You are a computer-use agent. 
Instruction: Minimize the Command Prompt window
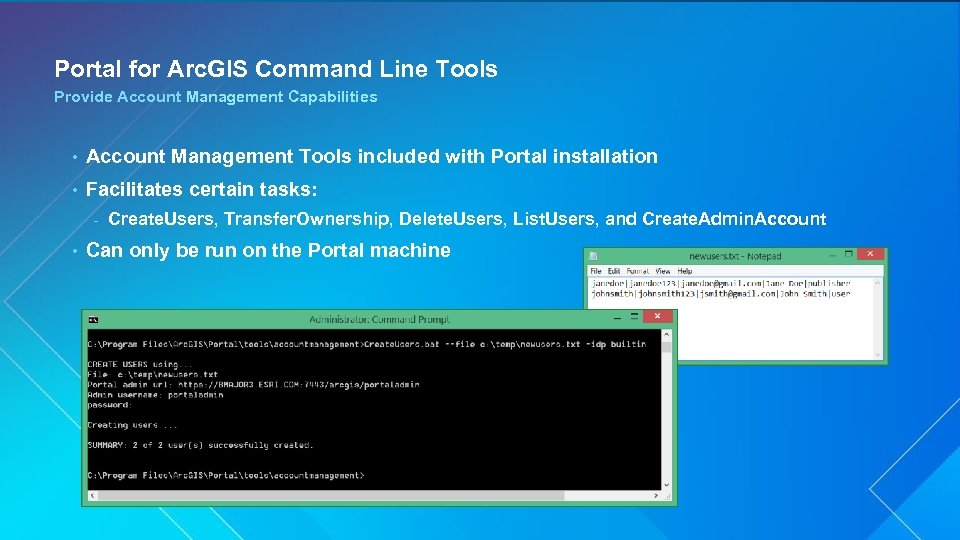tap(617, 317)
